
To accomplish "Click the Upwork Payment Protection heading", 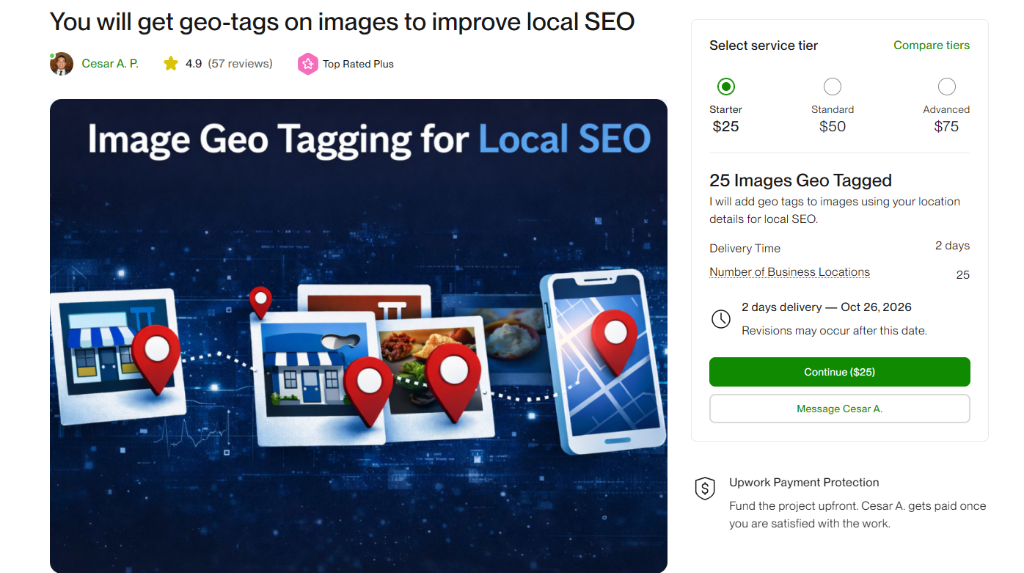I will 804,482.
